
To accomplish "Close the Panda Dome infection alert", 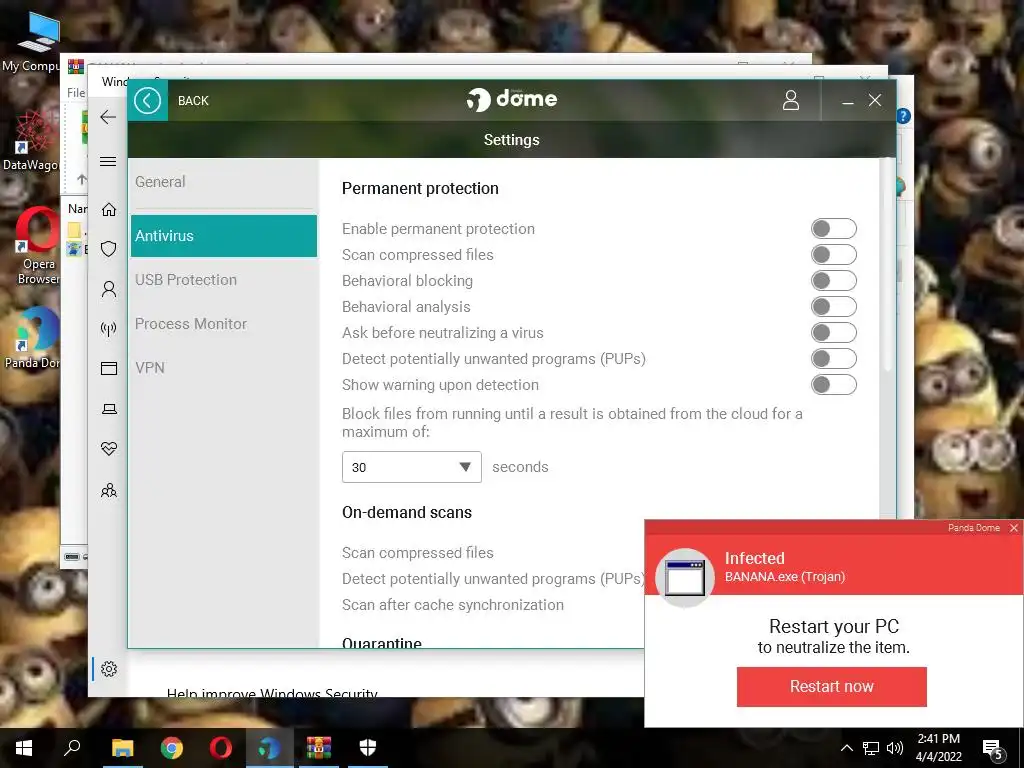I will click(x=1014, y=528).
